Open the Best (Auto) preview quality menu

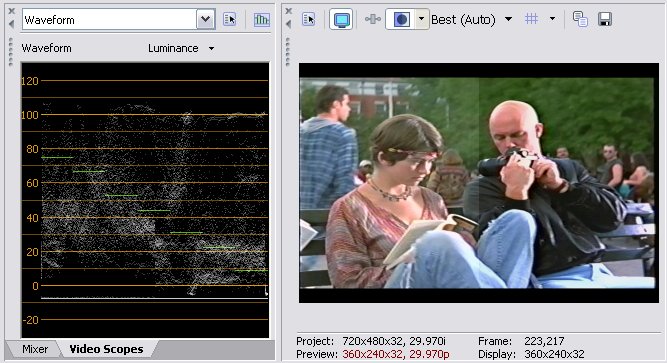tap(471, 20)
